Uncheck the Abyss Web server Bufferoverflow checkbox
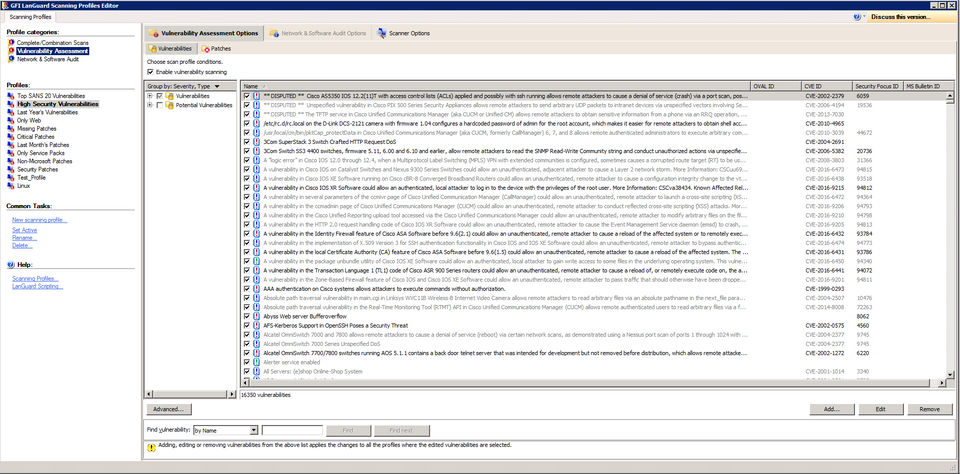Image resolution: width=960 pixels, height=474 pixels. tap(247, 316)
